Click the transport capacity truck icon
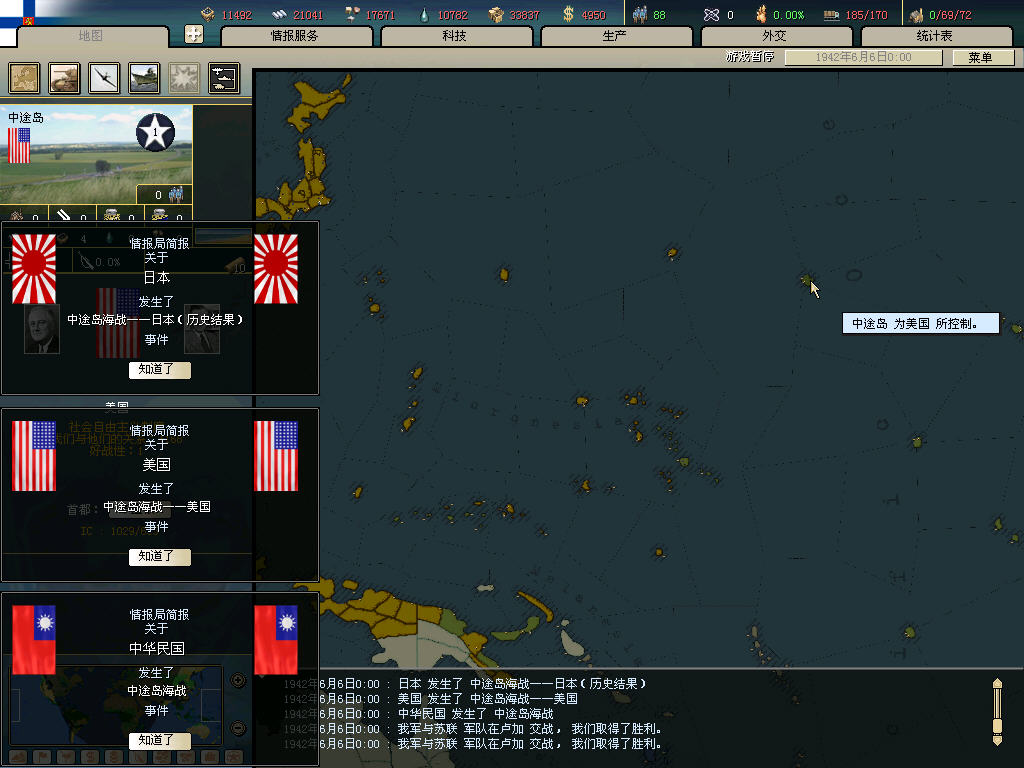 coord(831,14)
